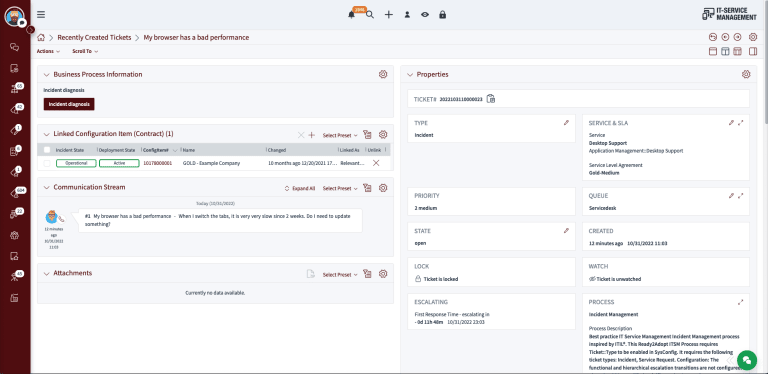Collapse the Attachments panel
The height and width of the screenshot is (374, 768).
click(47, 274)
